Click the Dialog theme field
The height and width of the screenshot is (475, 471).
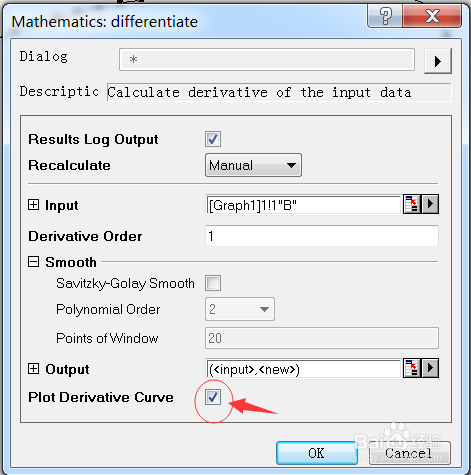click(x=267, y=60)
